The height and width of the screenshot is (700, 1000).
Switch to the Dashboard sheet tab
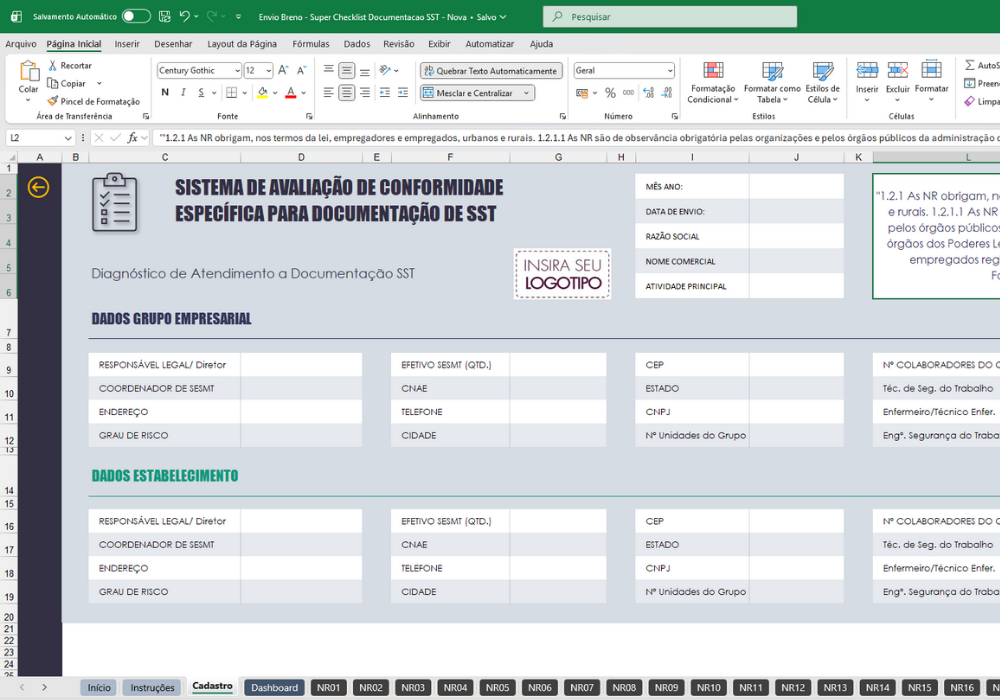coord(274,687)
